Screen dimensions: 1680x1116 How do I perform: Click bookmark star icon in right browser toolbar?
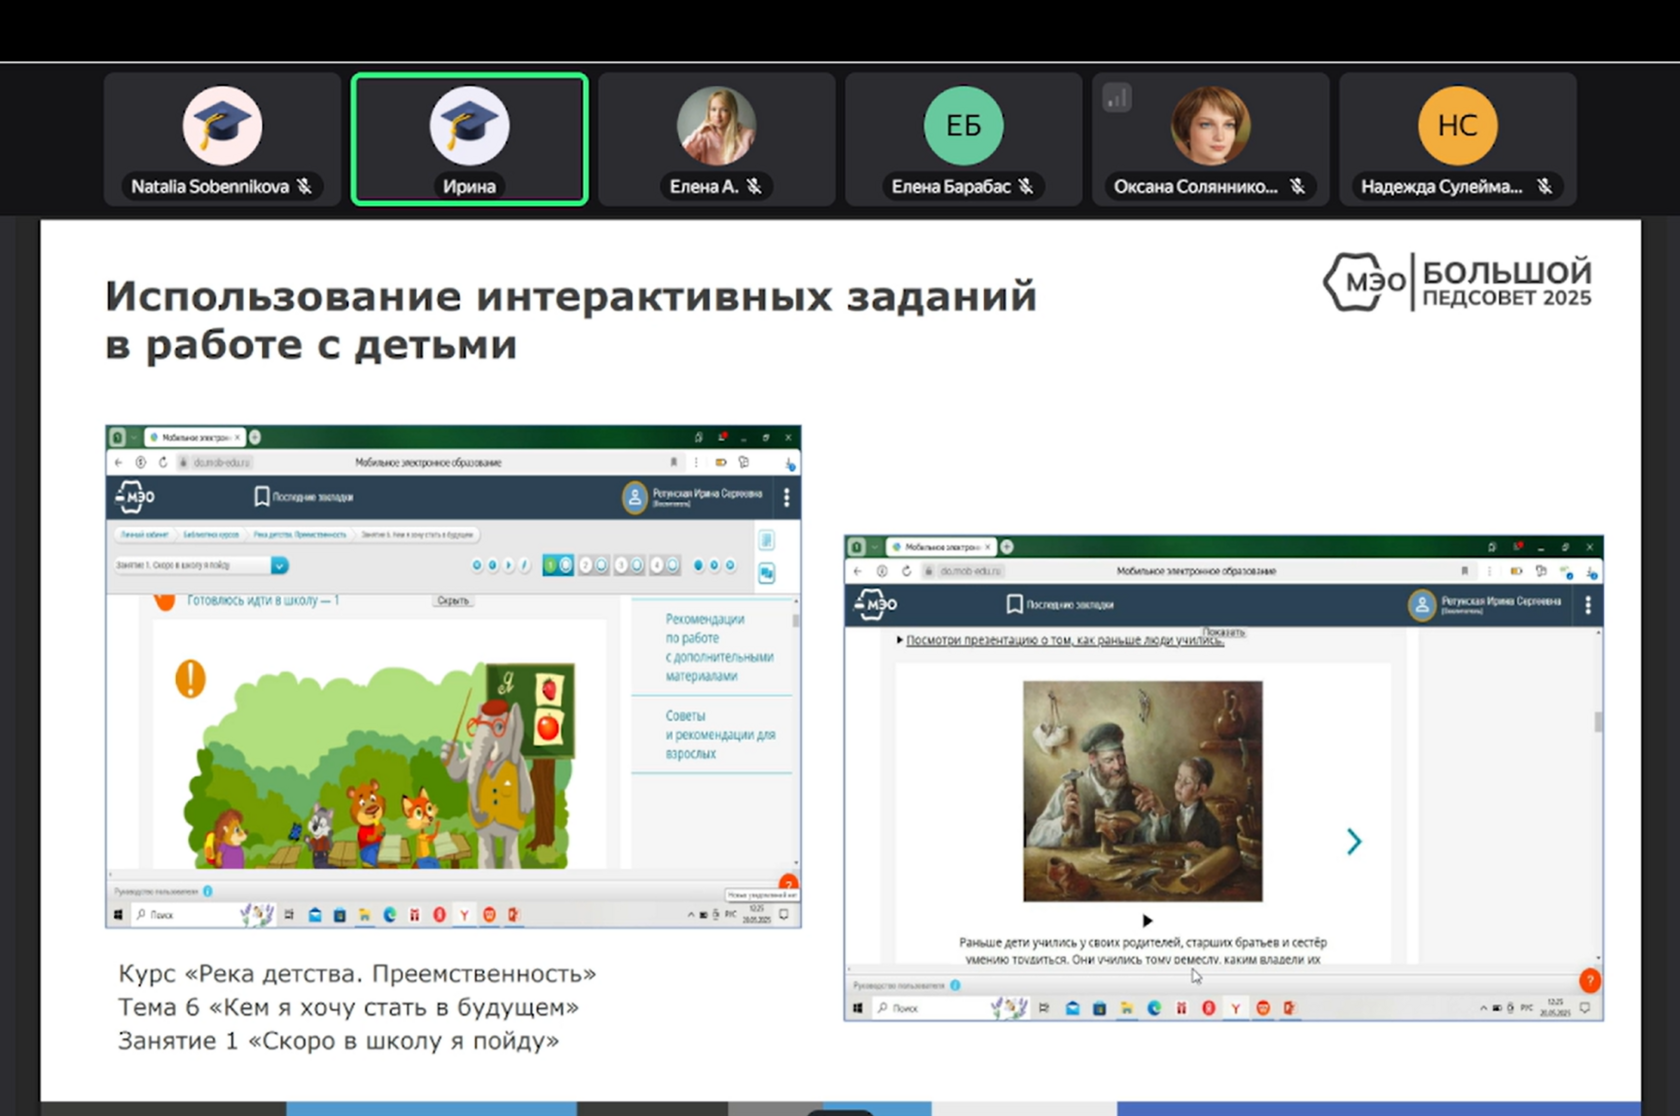pyautogui.click(x=1464, y=571)
